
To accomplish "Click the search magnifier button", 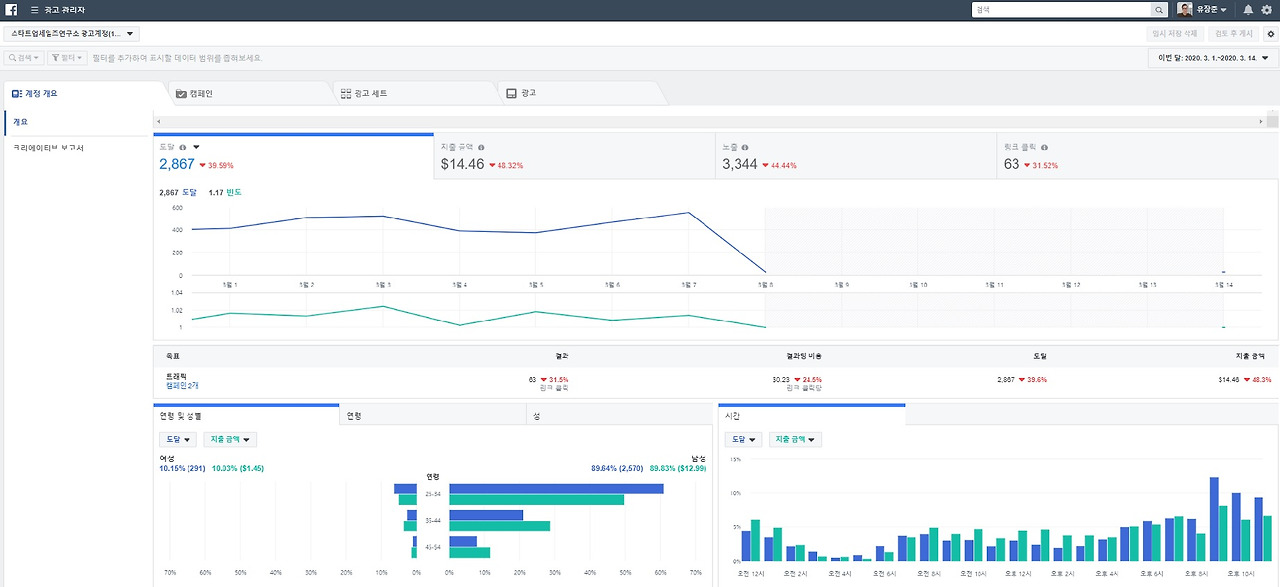I will tap(1159, 9).
